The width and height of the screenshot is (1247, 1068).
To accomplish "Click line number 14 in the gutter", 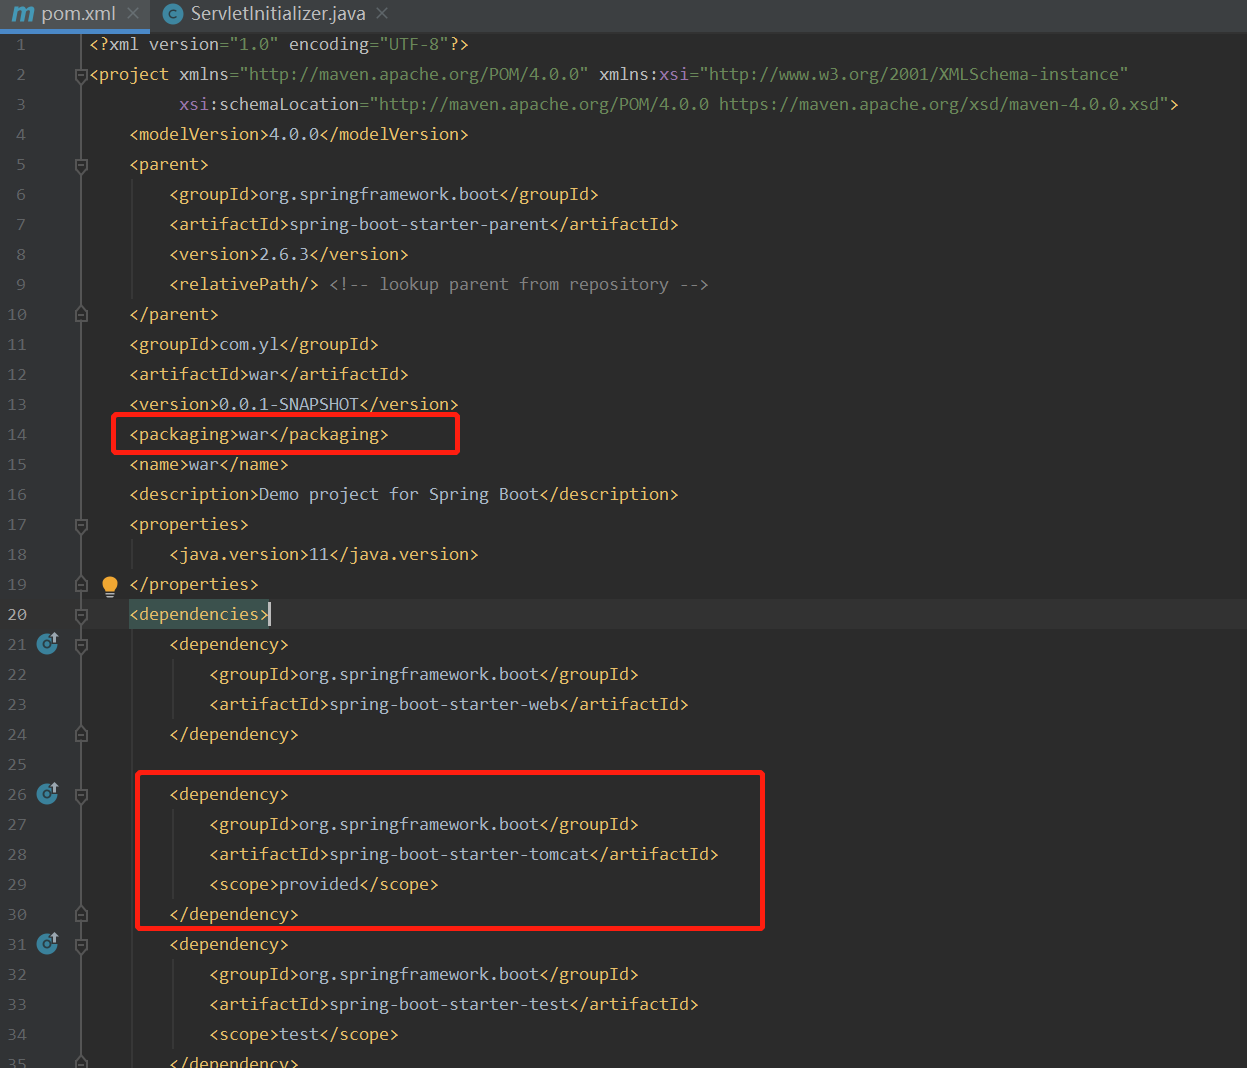I will (x=17, y=434).
